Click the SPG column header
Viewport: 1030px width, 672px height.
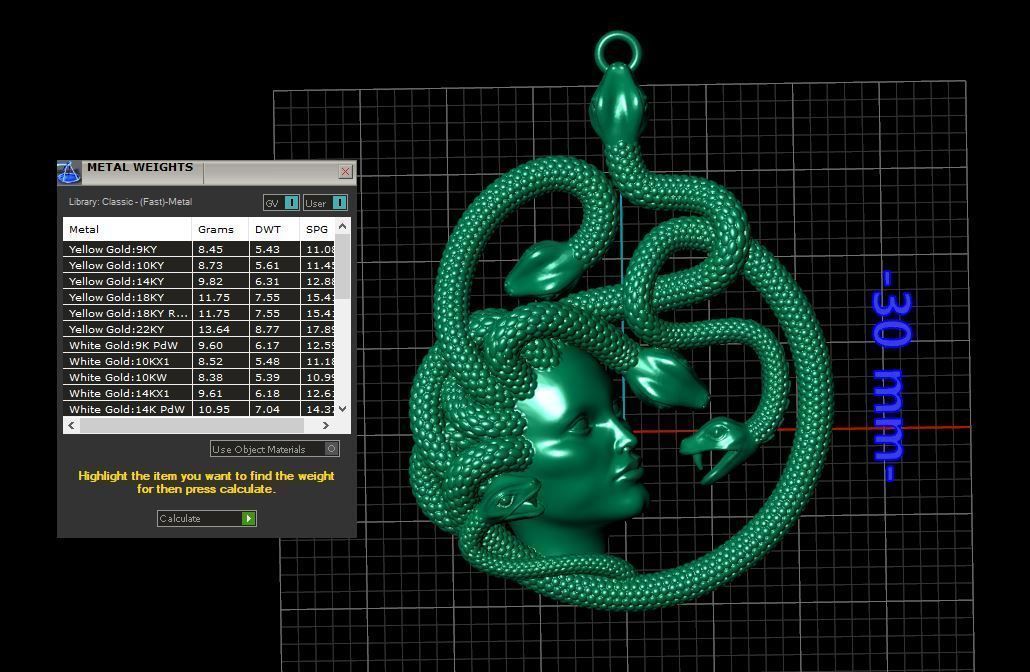(317, 229)
